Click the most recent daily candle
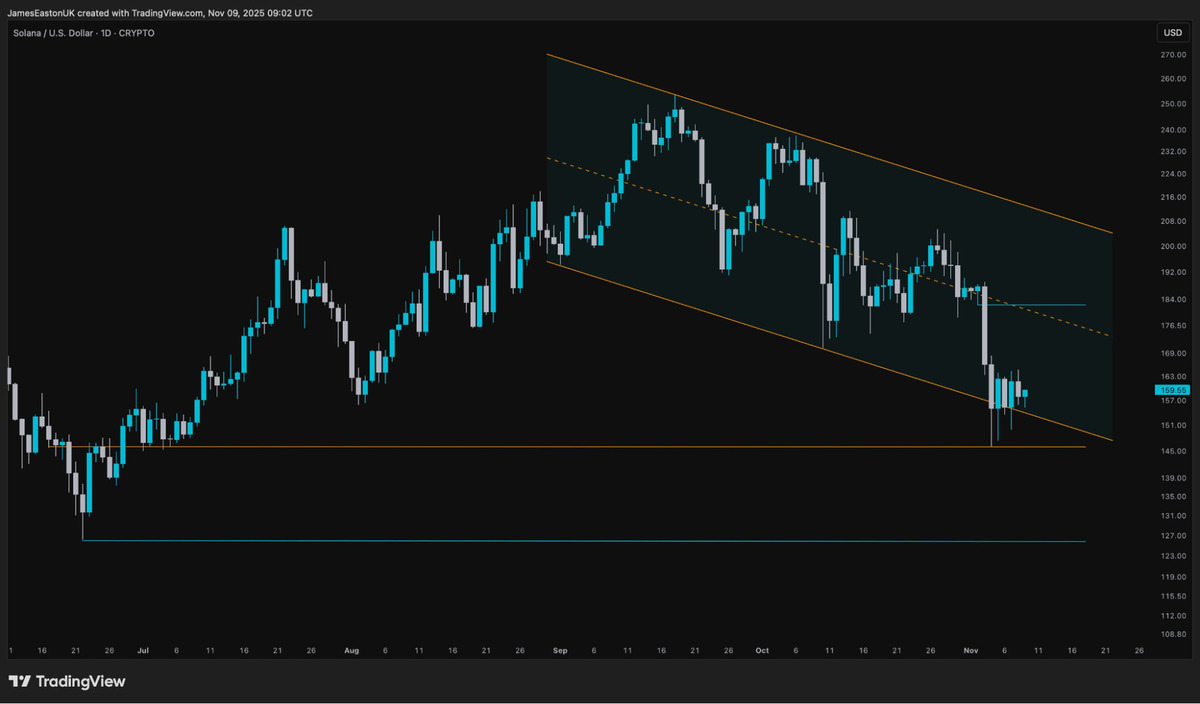1200x704 pixels. coord(1023,393)
